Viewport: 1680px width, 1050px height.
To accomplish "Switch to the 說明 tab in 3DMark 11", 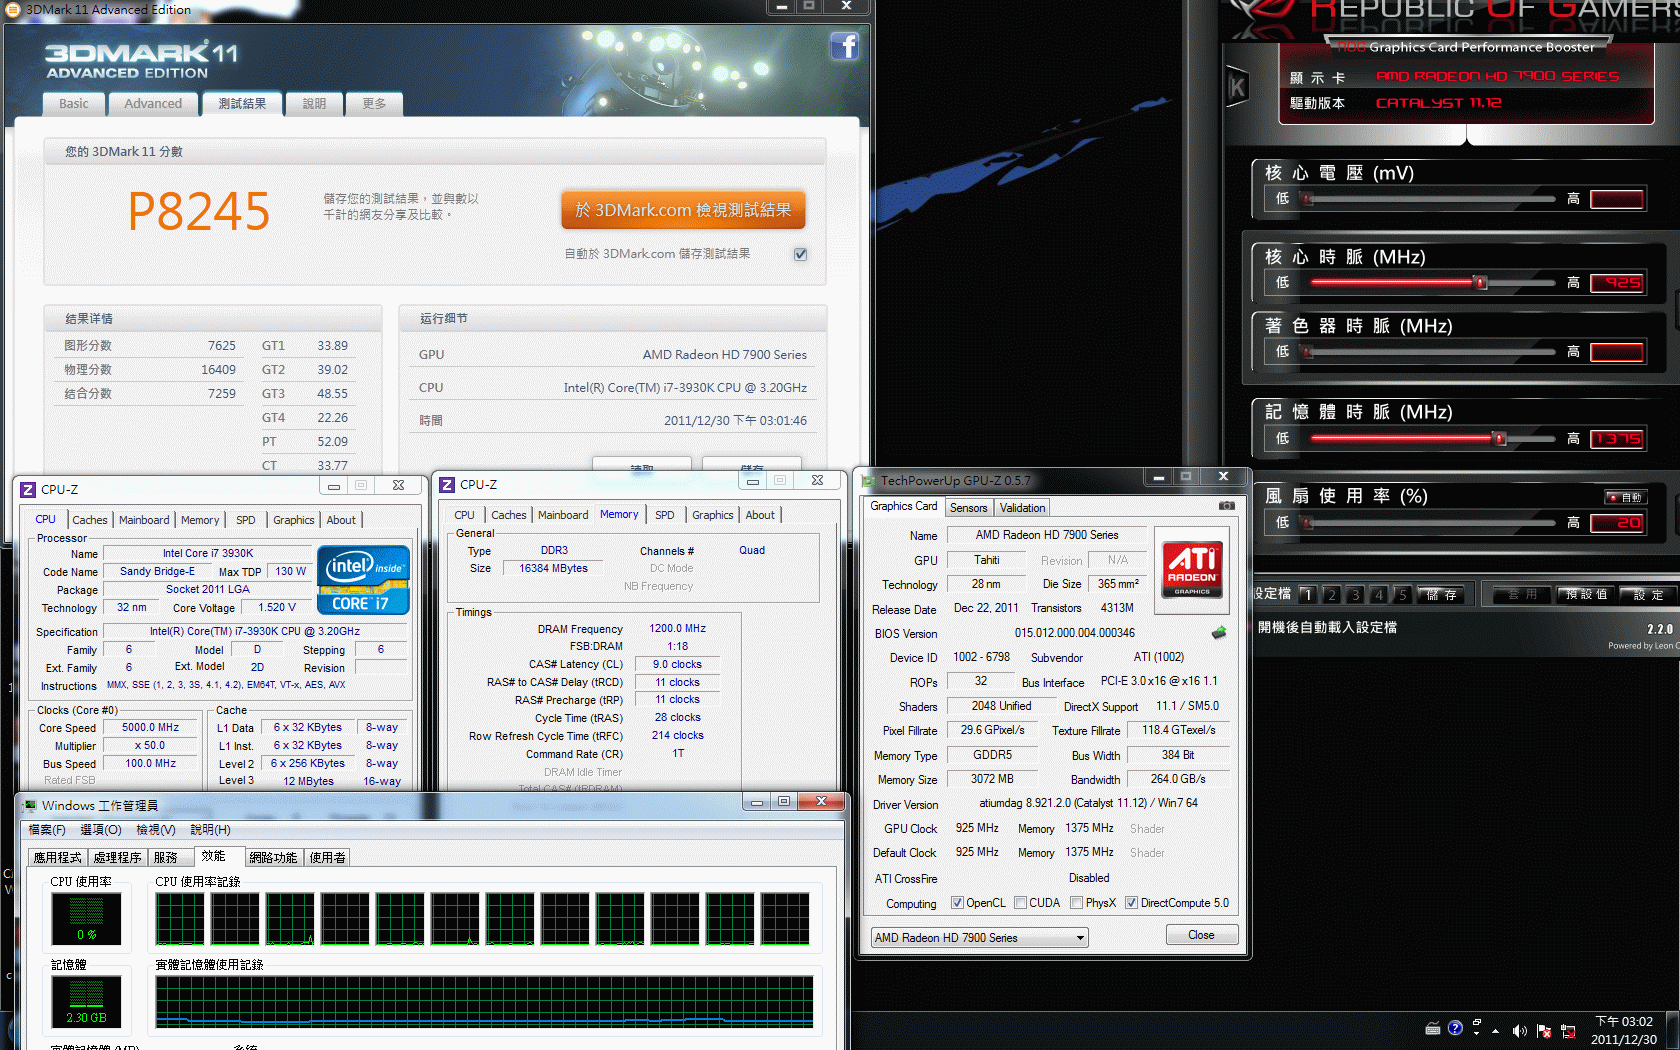I will point(314,104).
